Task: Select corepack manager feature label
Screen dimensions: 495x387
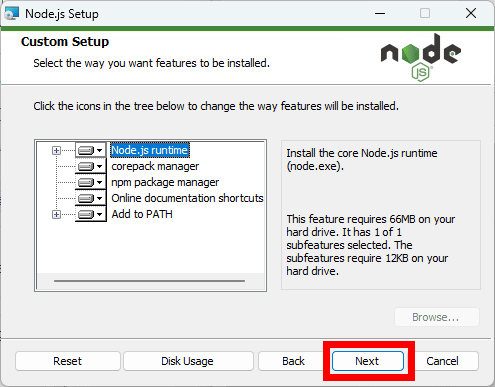Action: (155, 166)
